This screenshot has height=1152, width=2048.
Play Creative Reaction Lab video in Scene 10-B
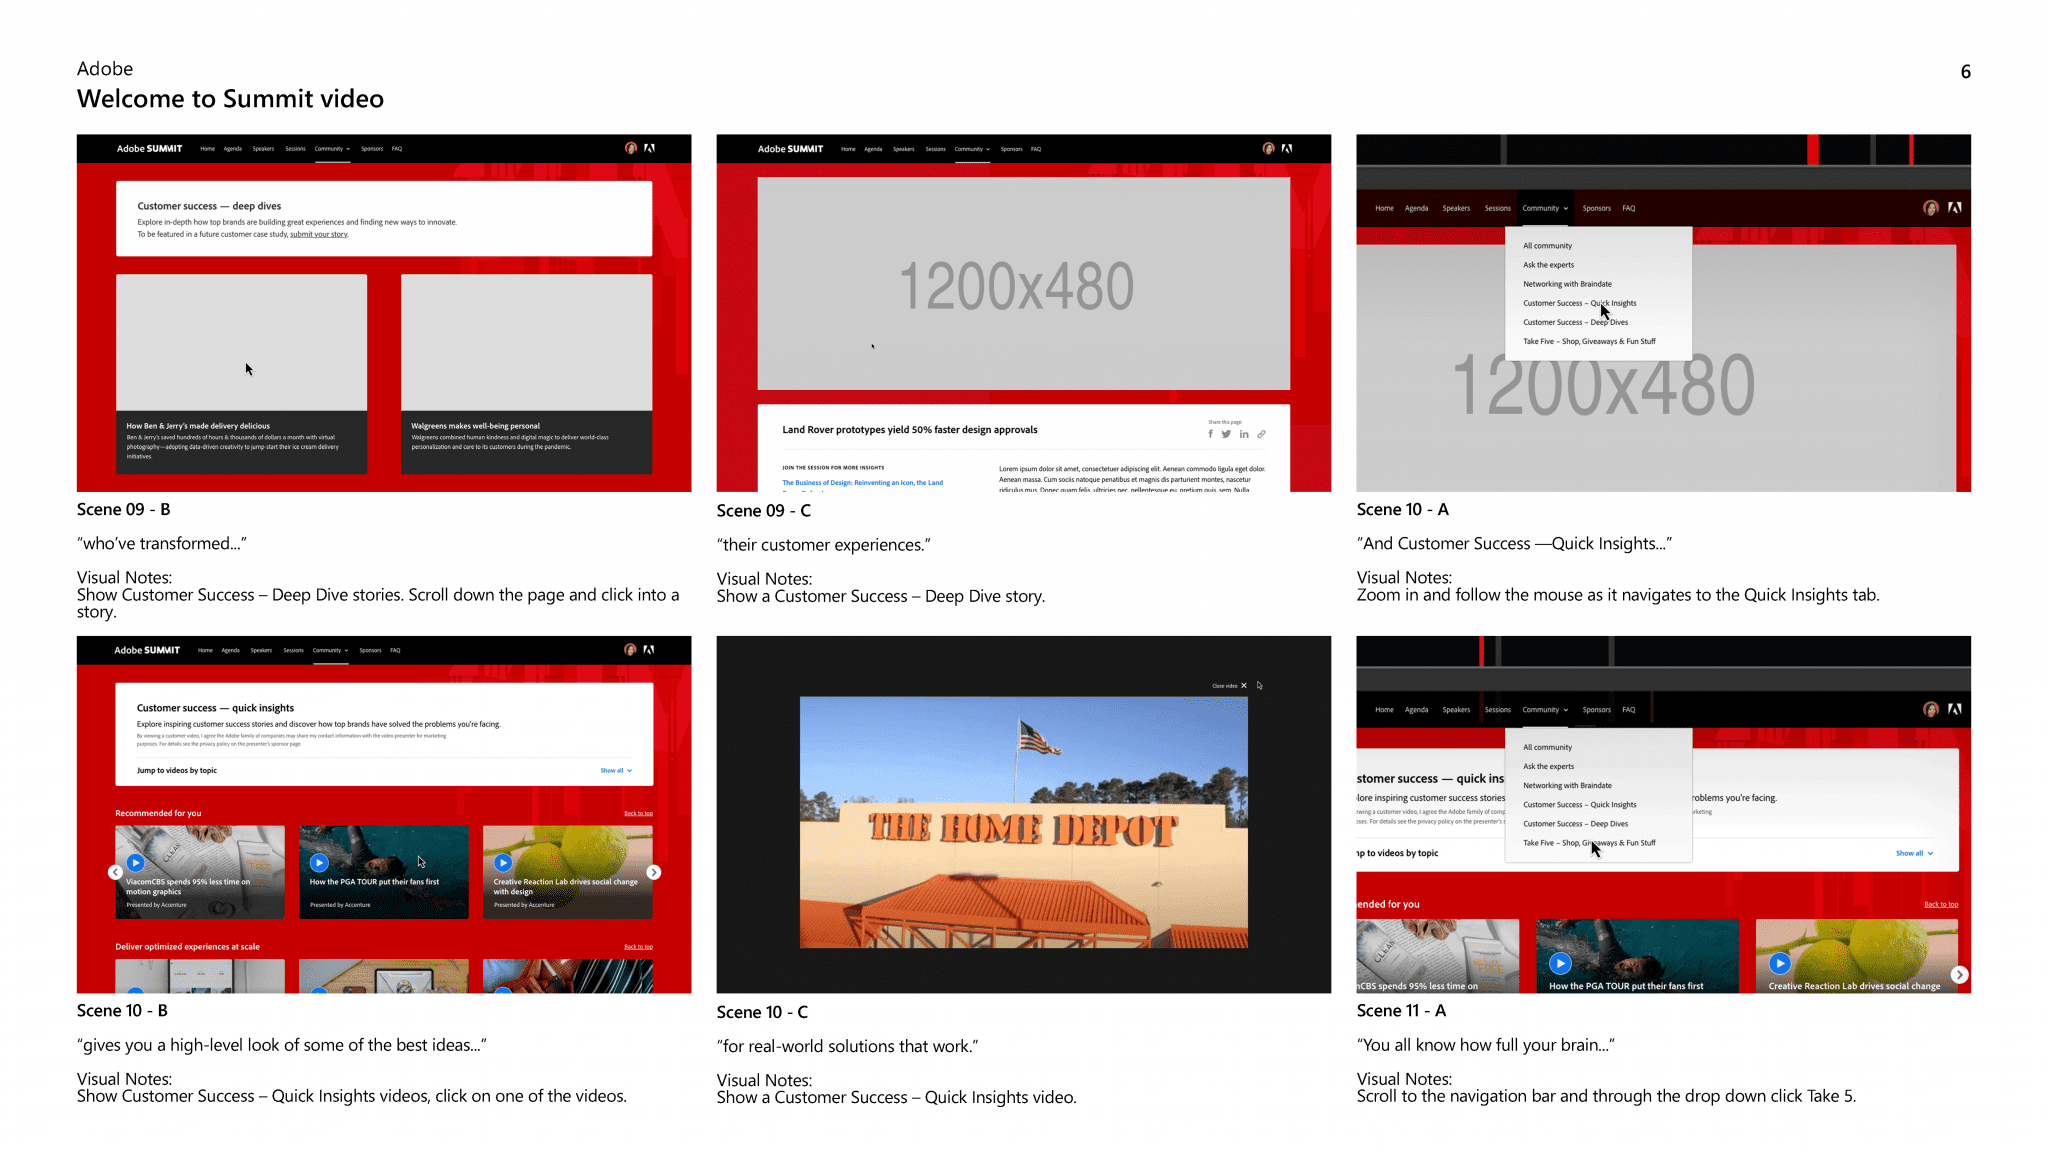[503, 862]
